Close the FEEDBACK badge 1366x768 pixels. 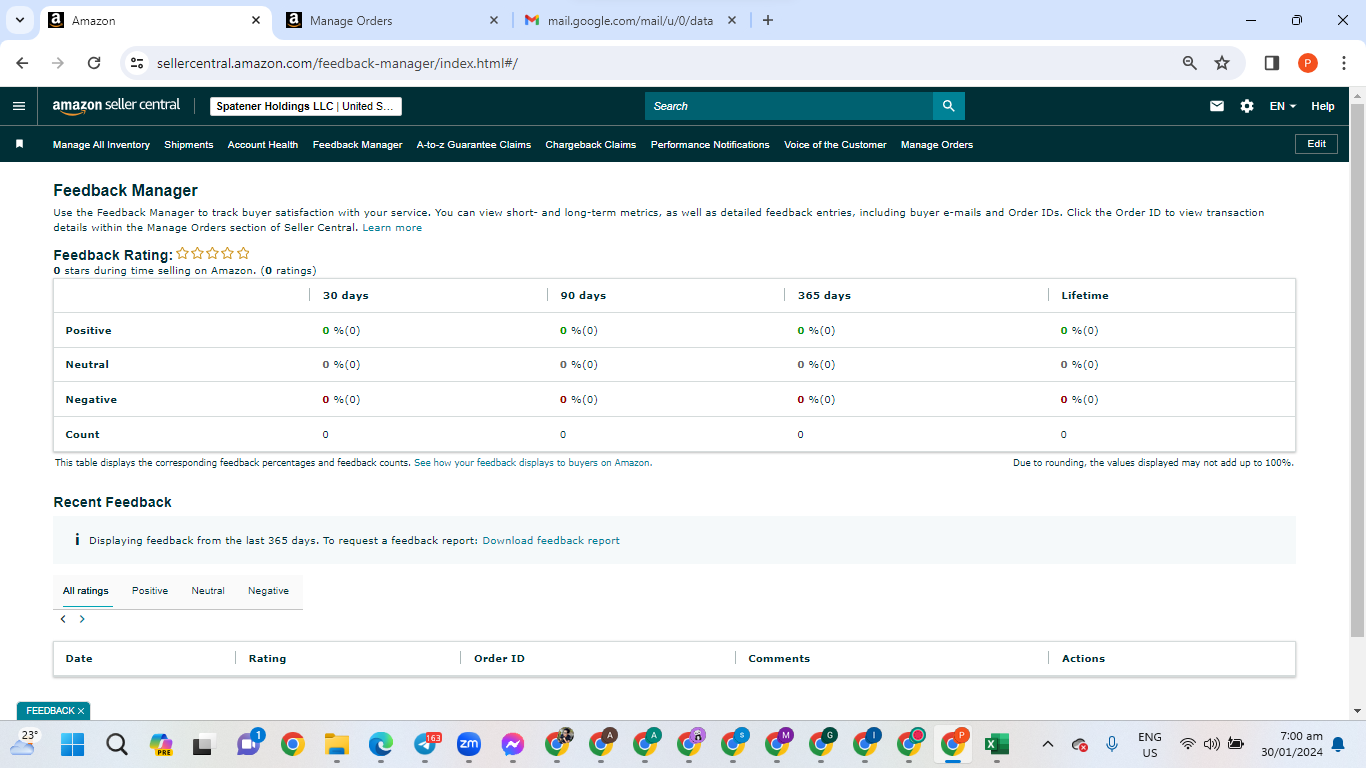click(x=81, y=711)
